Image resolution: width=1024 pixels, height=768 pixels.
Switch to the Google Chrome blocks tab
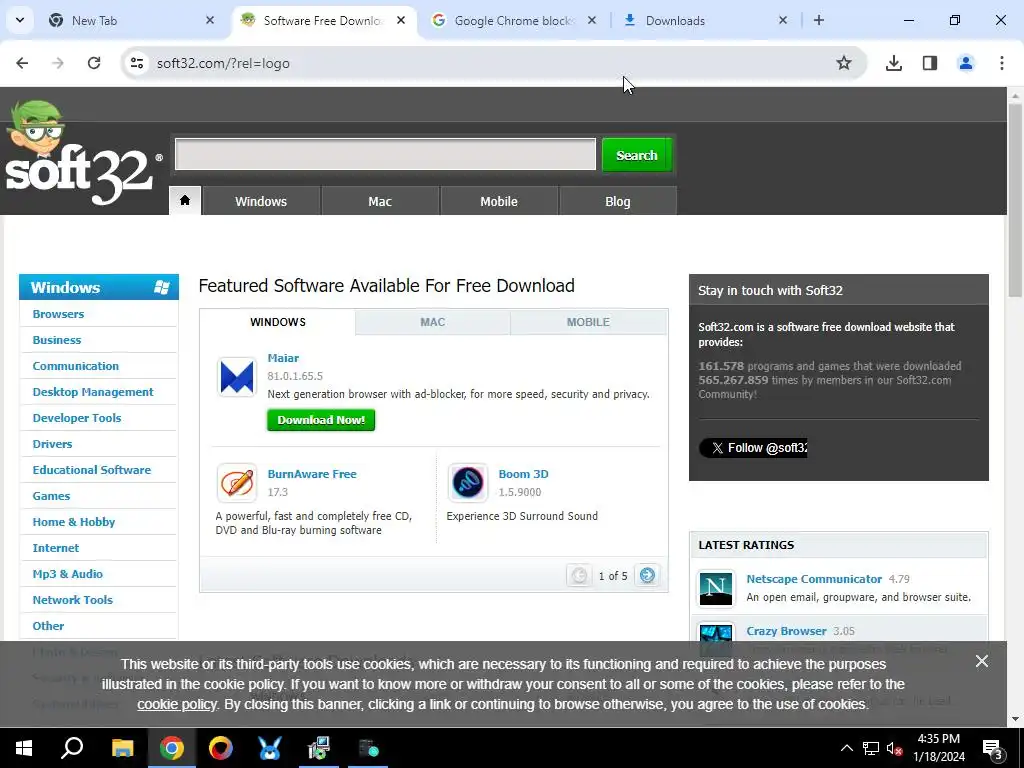click(515, 20)
